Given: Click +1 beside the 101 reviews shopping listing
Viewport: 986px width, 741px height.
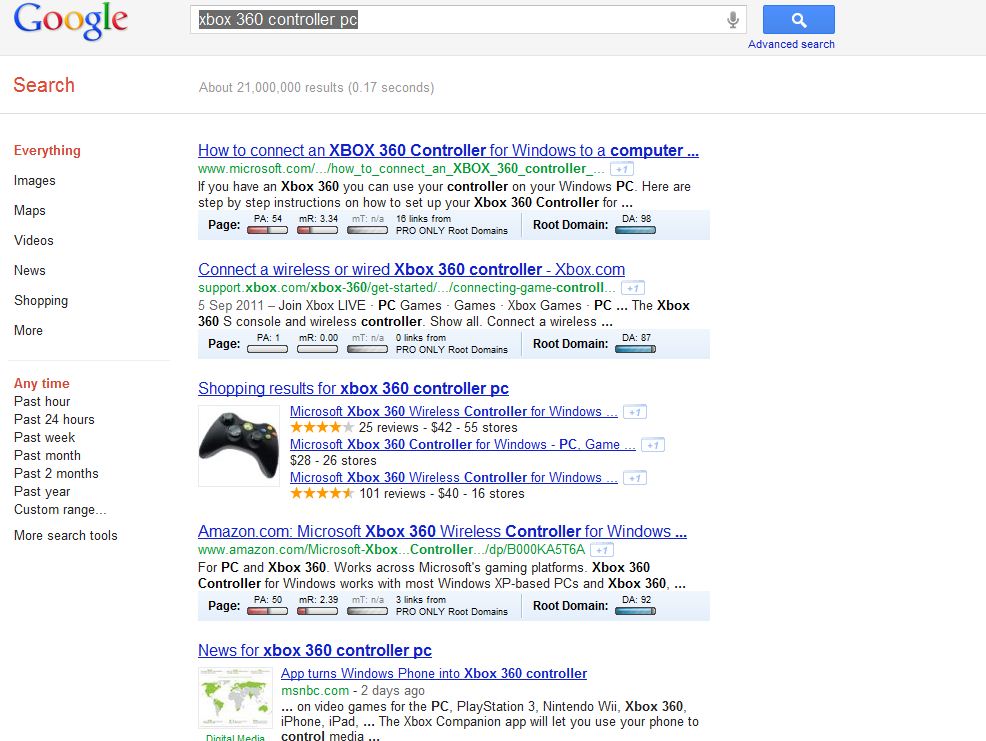Looking at the screenshot, I should click(x=634, y=478).
